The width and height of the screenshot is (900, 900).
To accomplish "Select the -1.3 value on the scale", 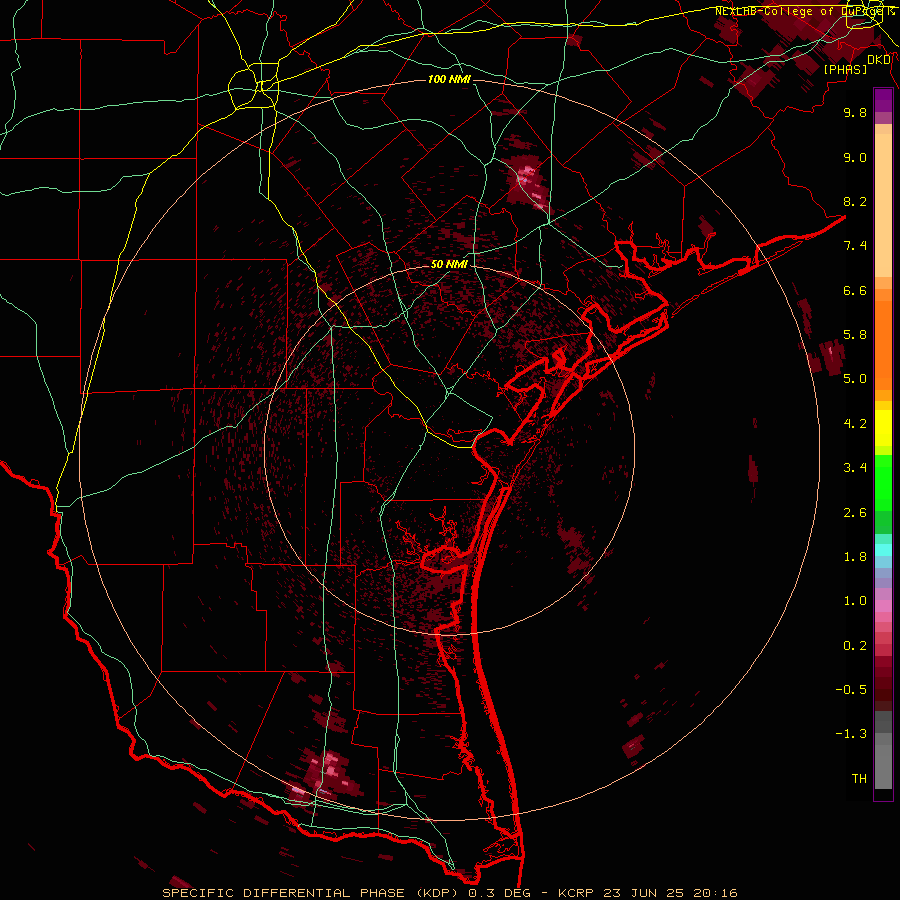I will coord(851,734).
